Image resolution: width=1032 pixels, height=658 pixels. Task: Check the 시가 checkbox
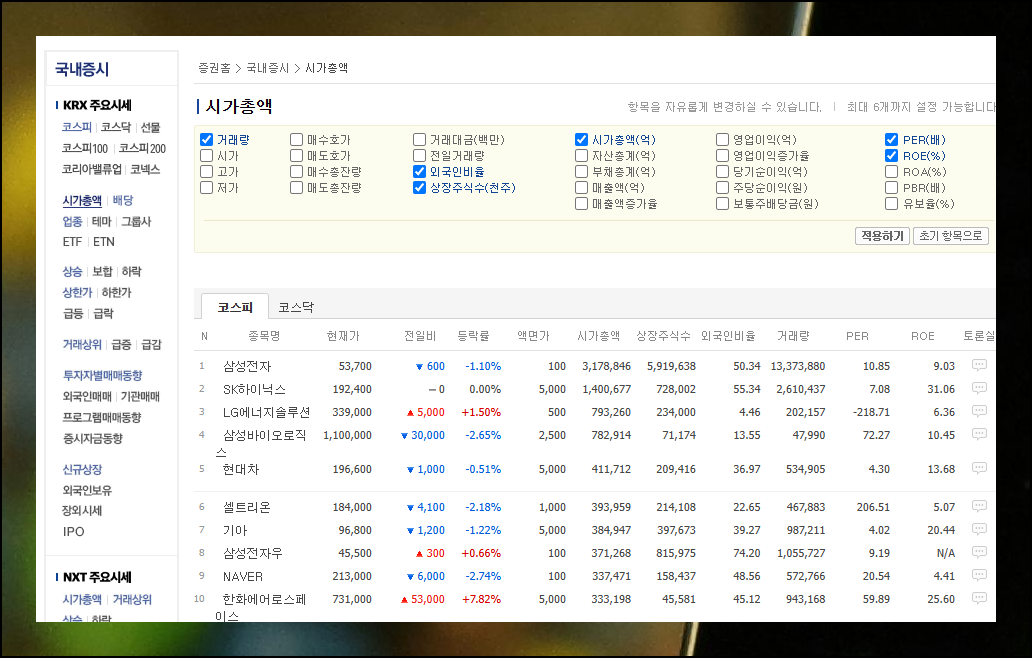point(207,155)
